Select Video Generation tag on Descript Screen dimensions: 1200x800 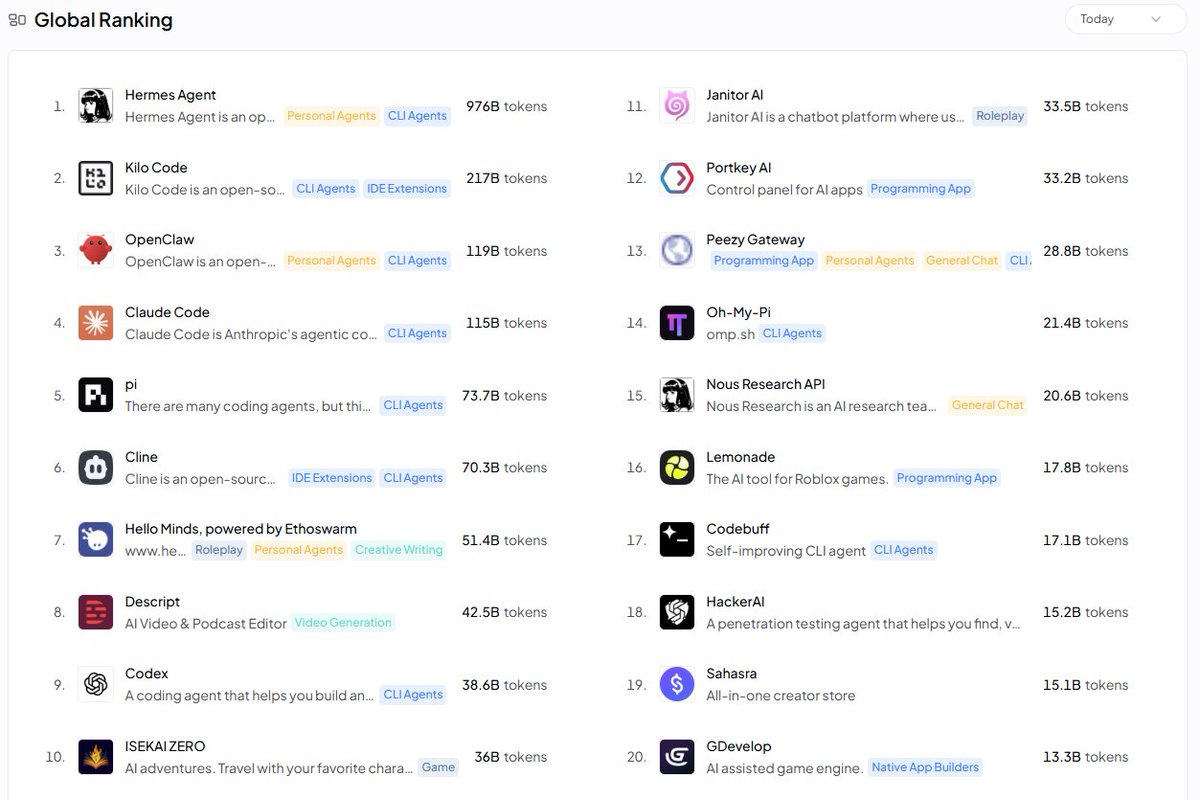point(343,622)
